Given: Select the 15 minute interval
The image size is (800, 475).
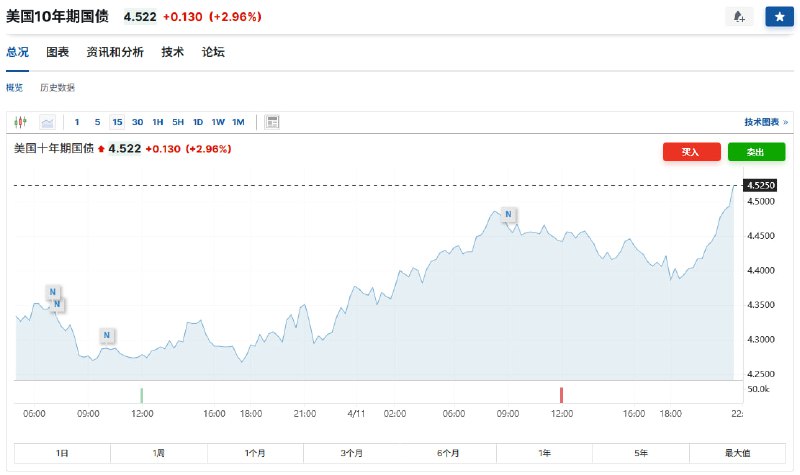Looking at the screenshot, I should (117, 122).
